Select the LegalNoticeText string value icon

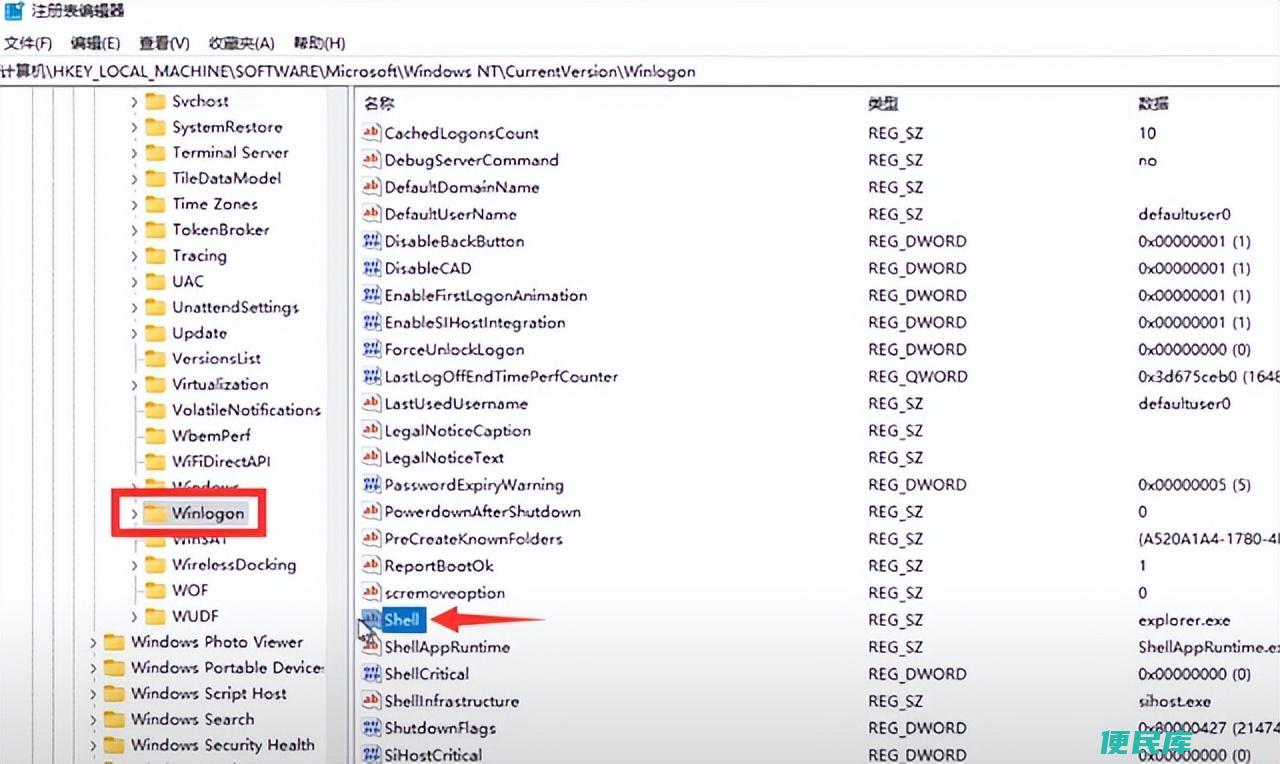[x=371, y=457]
